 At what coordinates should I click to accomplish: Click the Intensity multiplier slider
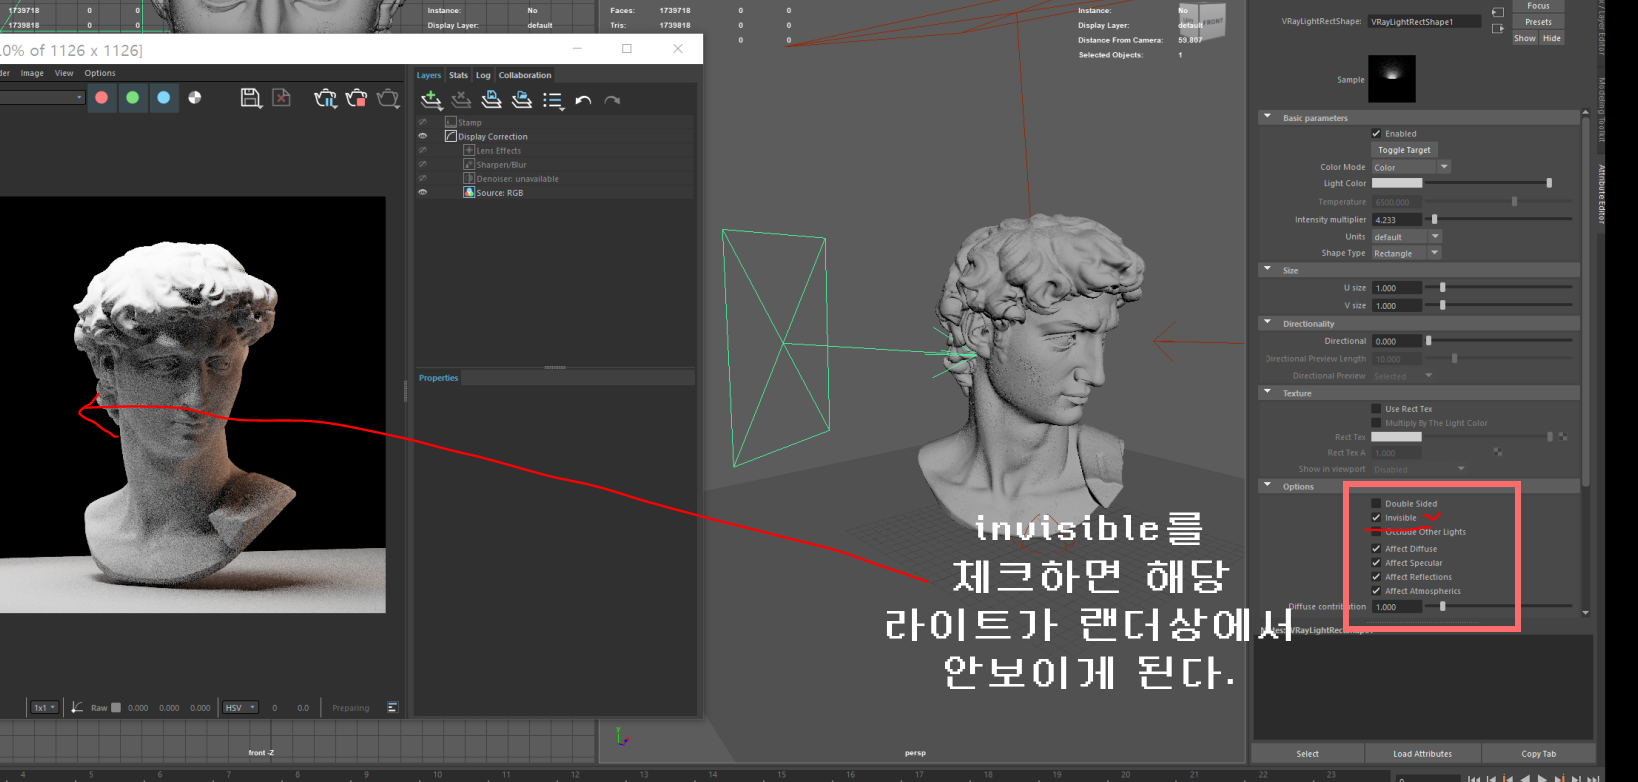(x=1501, y=219)
